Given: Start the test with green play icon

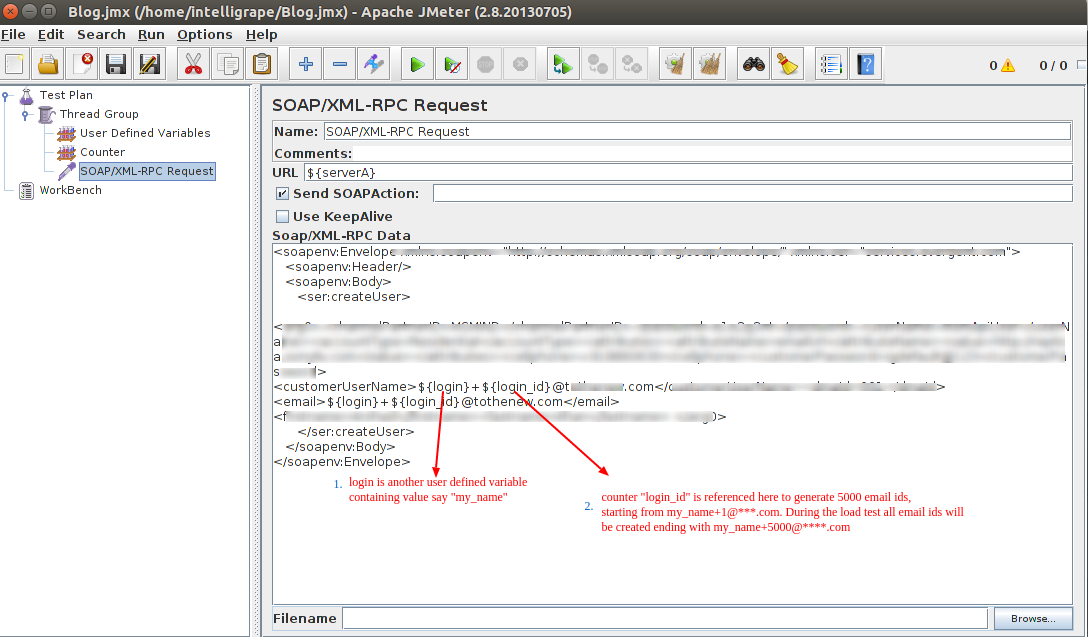Looking at the screenshot, I should point(417,65).
